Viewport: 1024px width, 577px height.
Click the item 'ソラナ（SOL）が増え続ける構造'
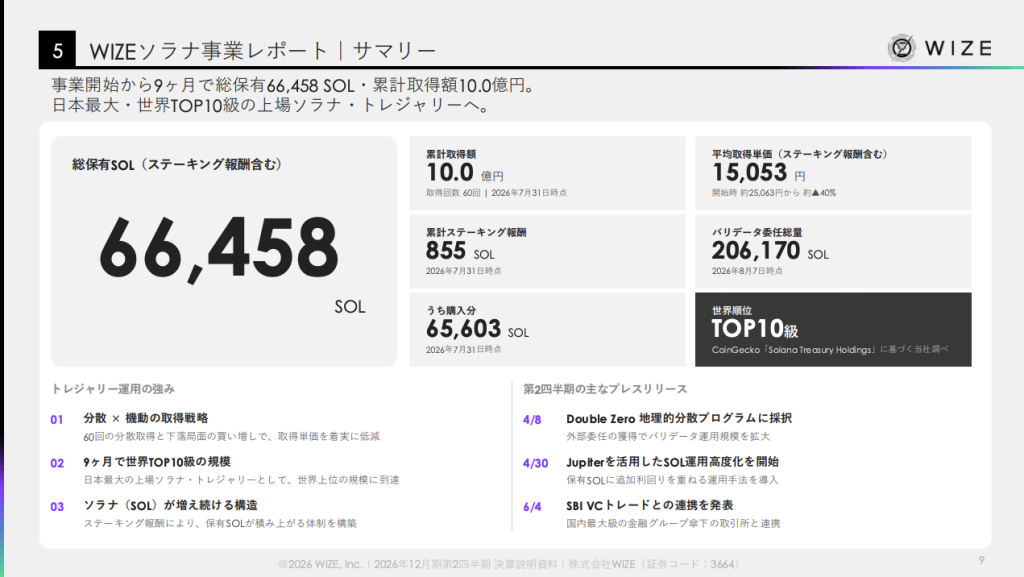point(170,505)
